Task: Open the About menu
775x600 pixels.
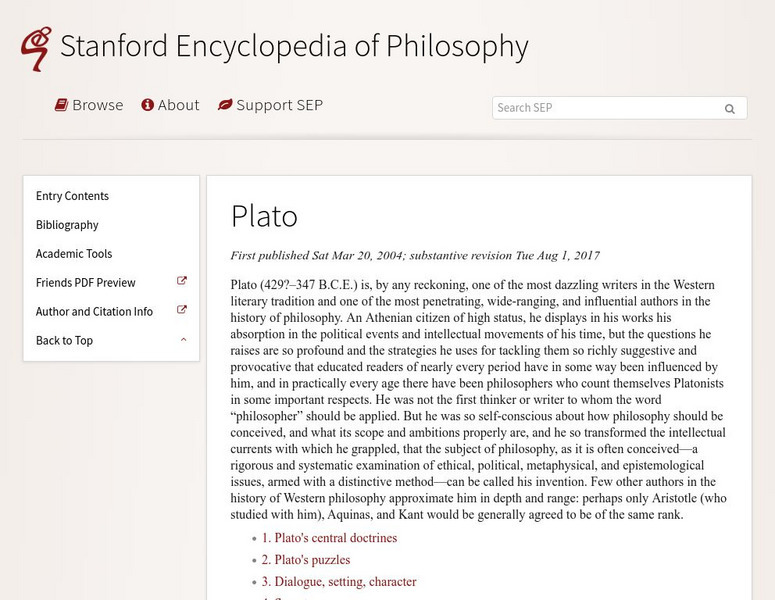Action: 171,105
